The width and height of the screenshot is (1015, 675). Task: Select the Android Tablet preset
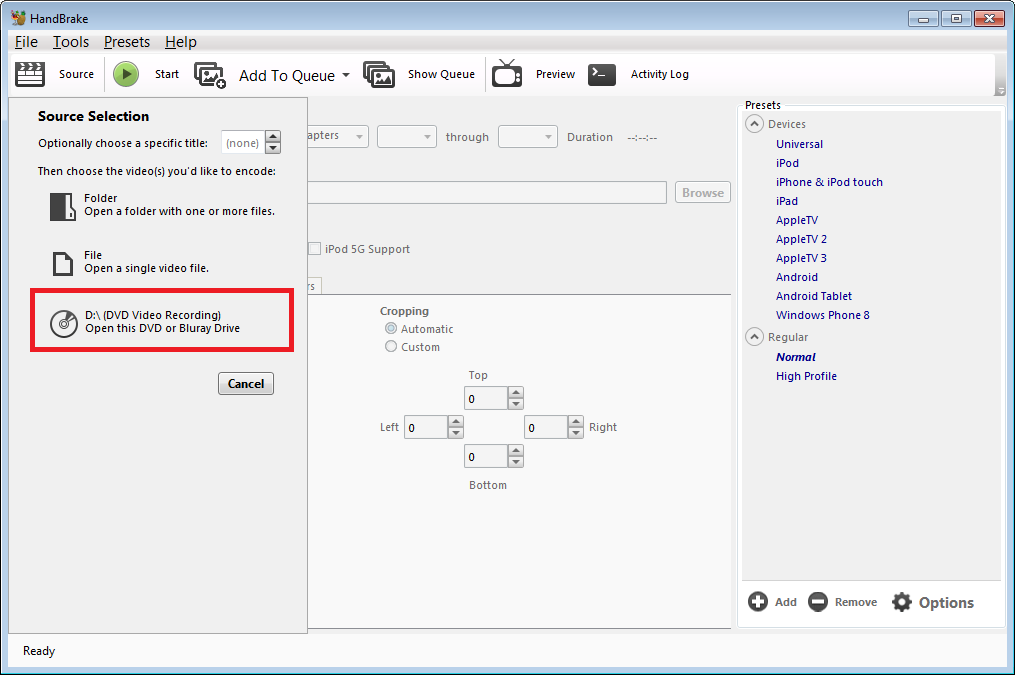click(814, 296)
